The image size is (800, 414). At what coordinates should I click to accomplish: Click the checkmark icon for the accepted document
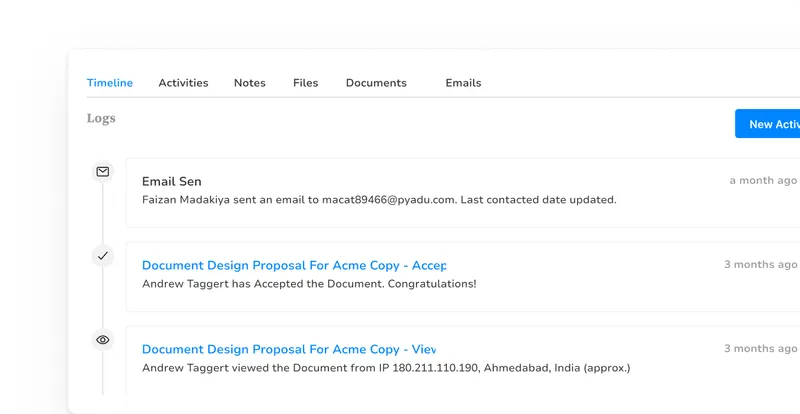click(x=102, y=256)
